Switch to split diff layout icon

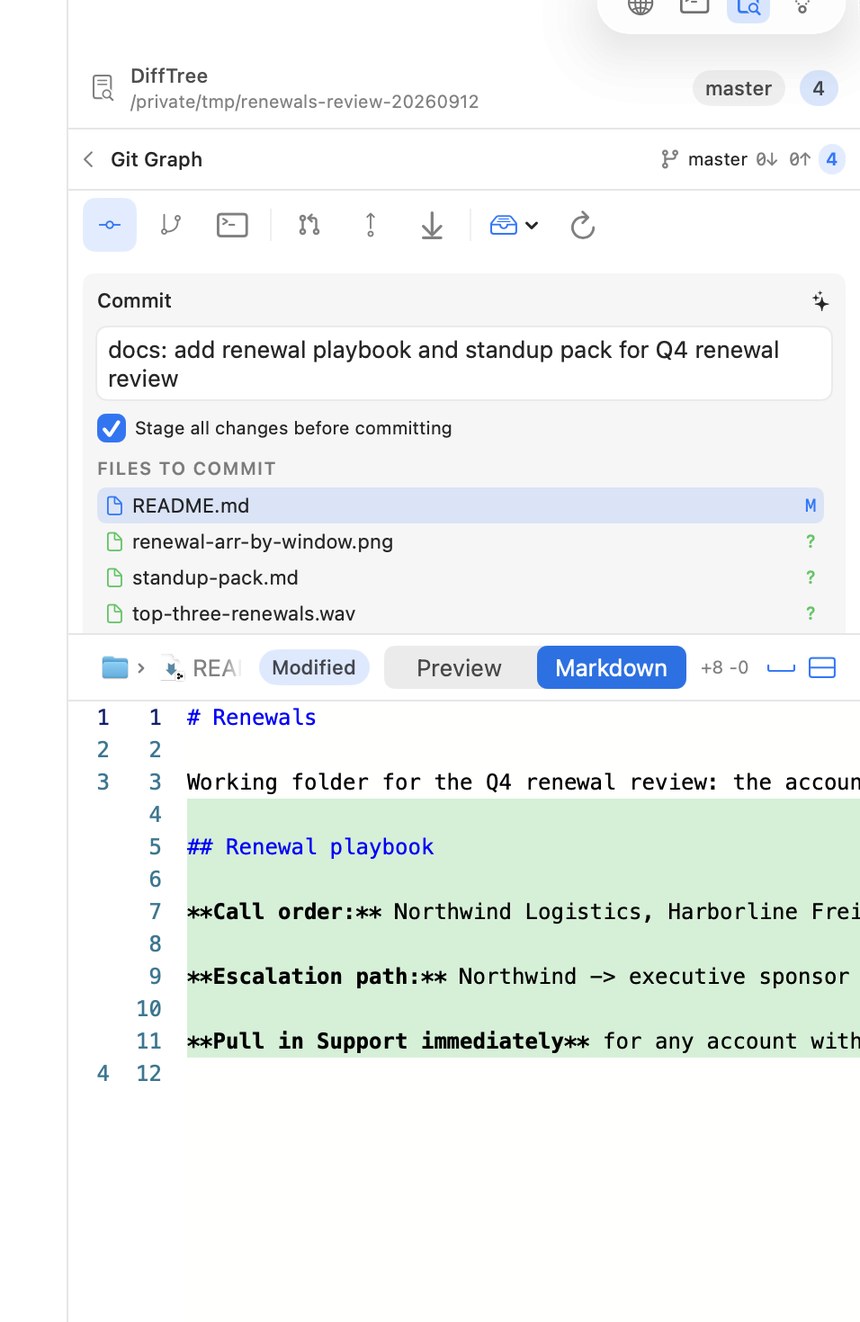tap(822, 668)
